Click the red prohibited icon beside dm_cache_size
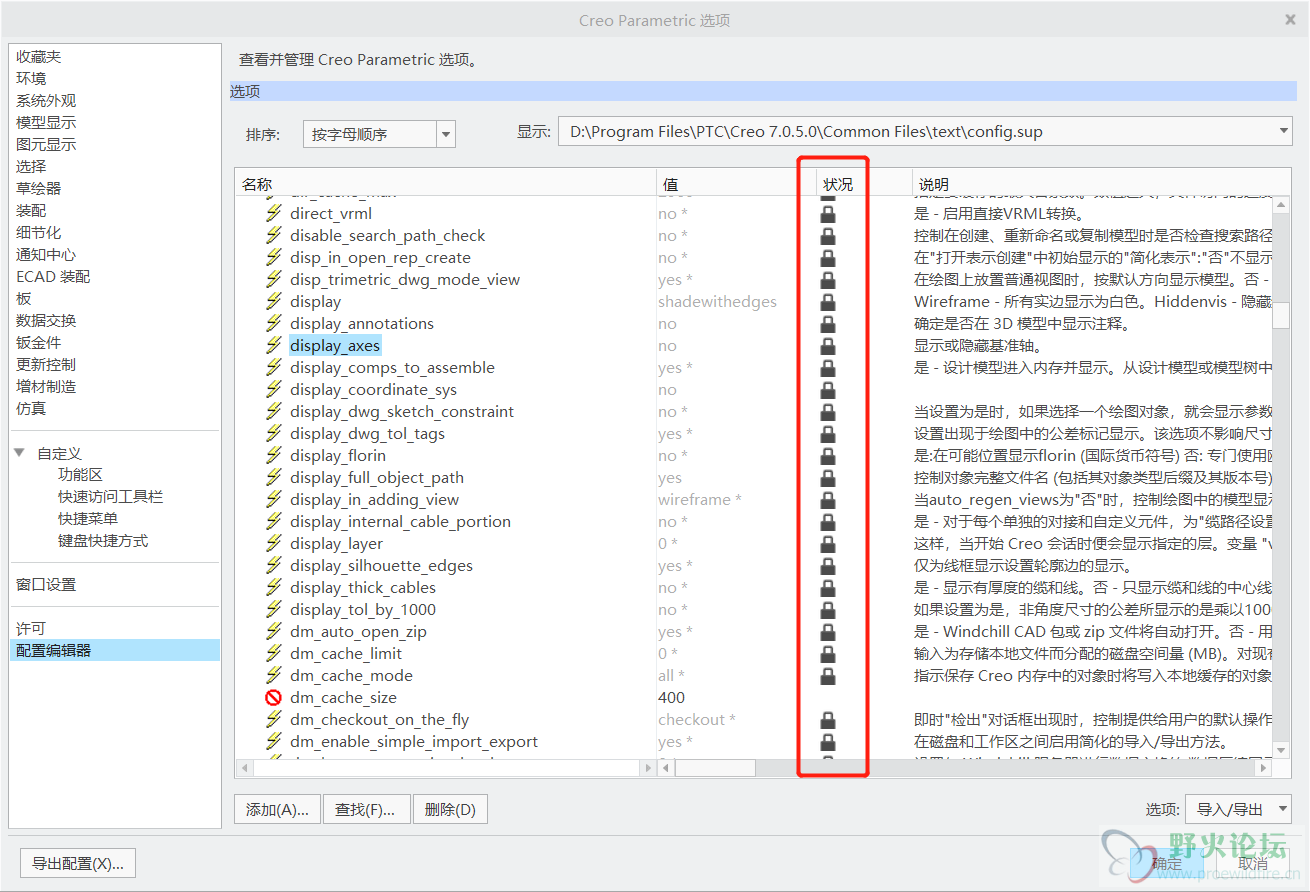This screenshot has height=892, width=1310. 274,697
